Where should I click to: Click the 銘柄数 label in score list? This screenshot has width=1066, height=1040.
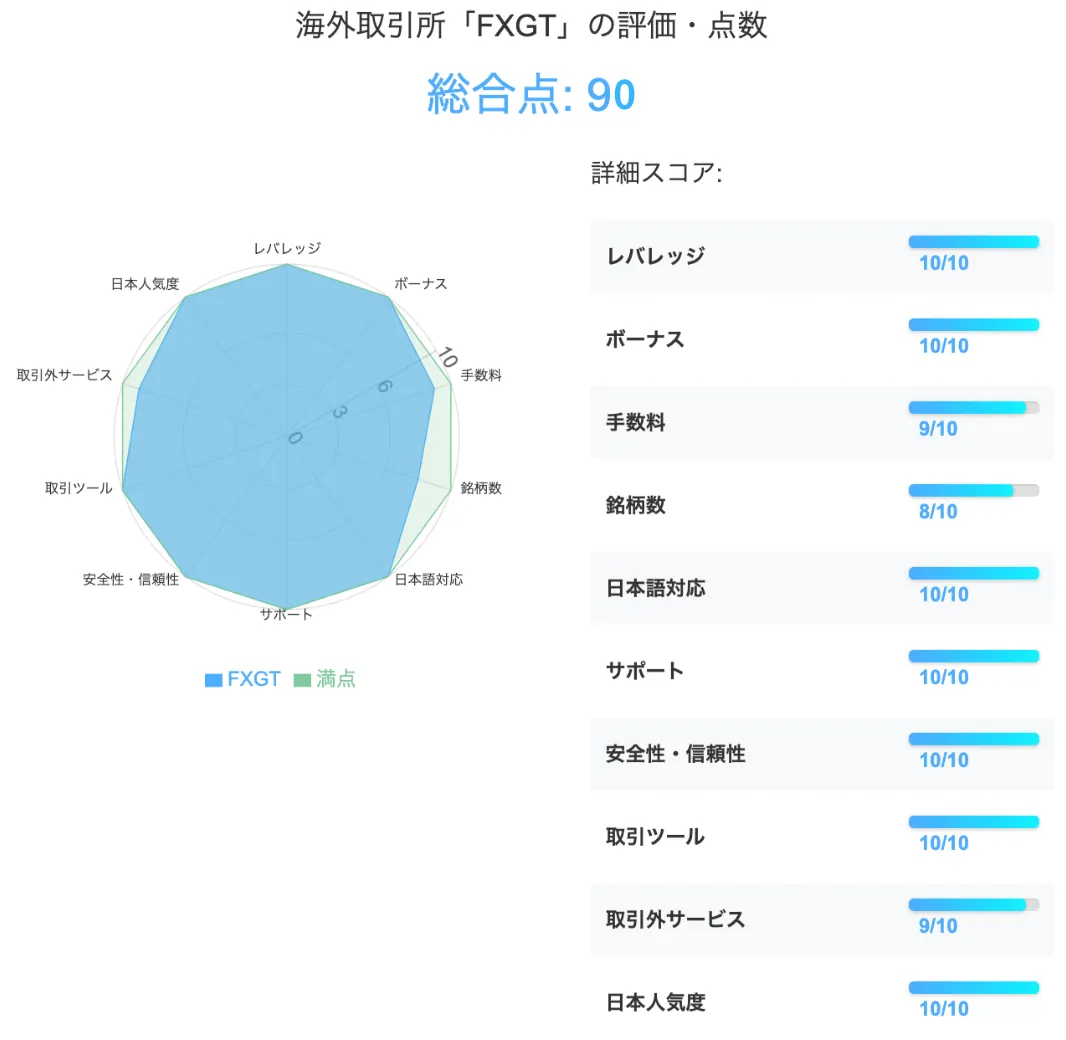coord(635,505)
